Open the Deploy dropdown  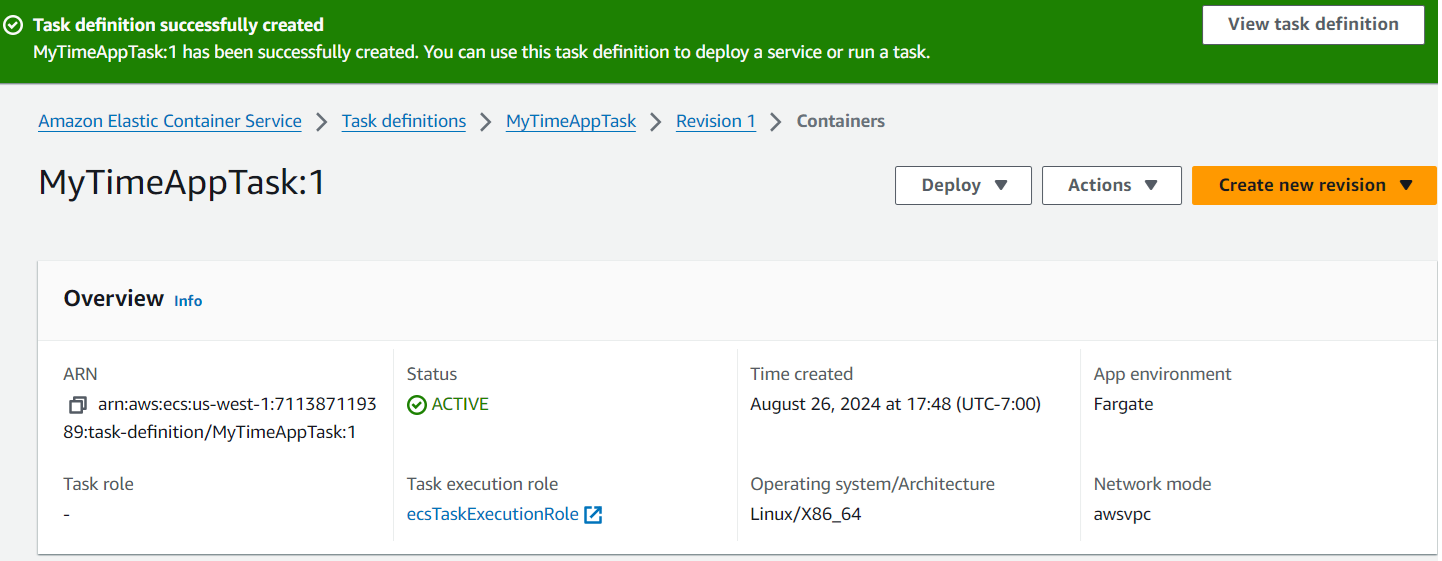point(963,185)
